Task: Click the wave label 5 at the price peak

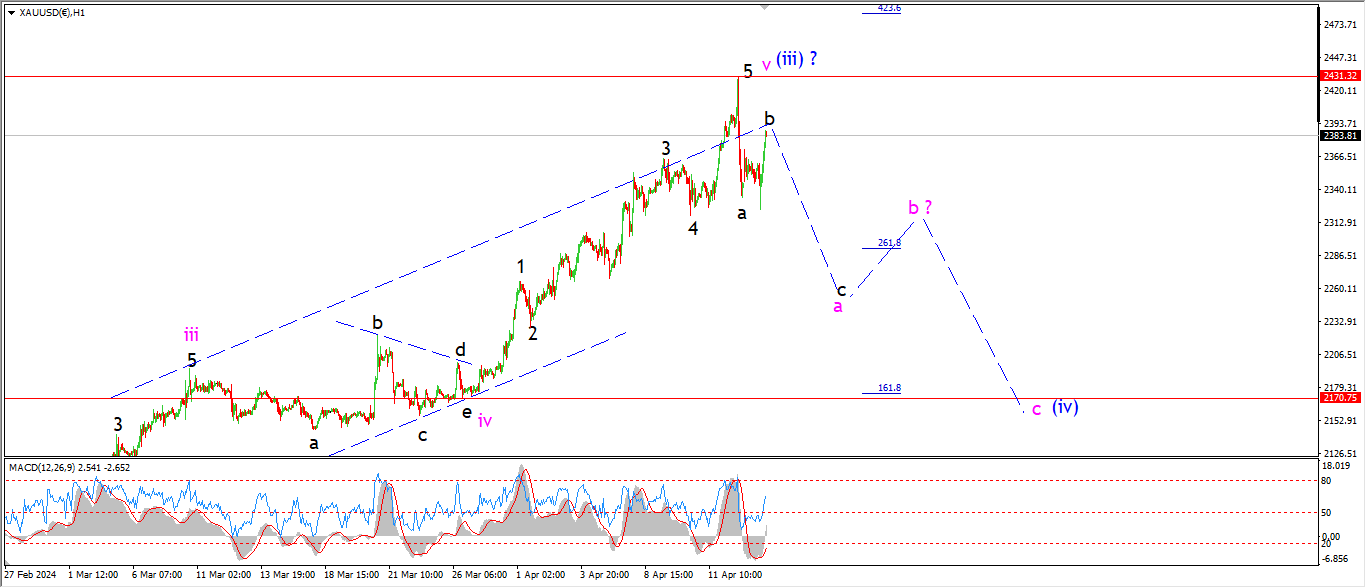Action: pos(747,71)
